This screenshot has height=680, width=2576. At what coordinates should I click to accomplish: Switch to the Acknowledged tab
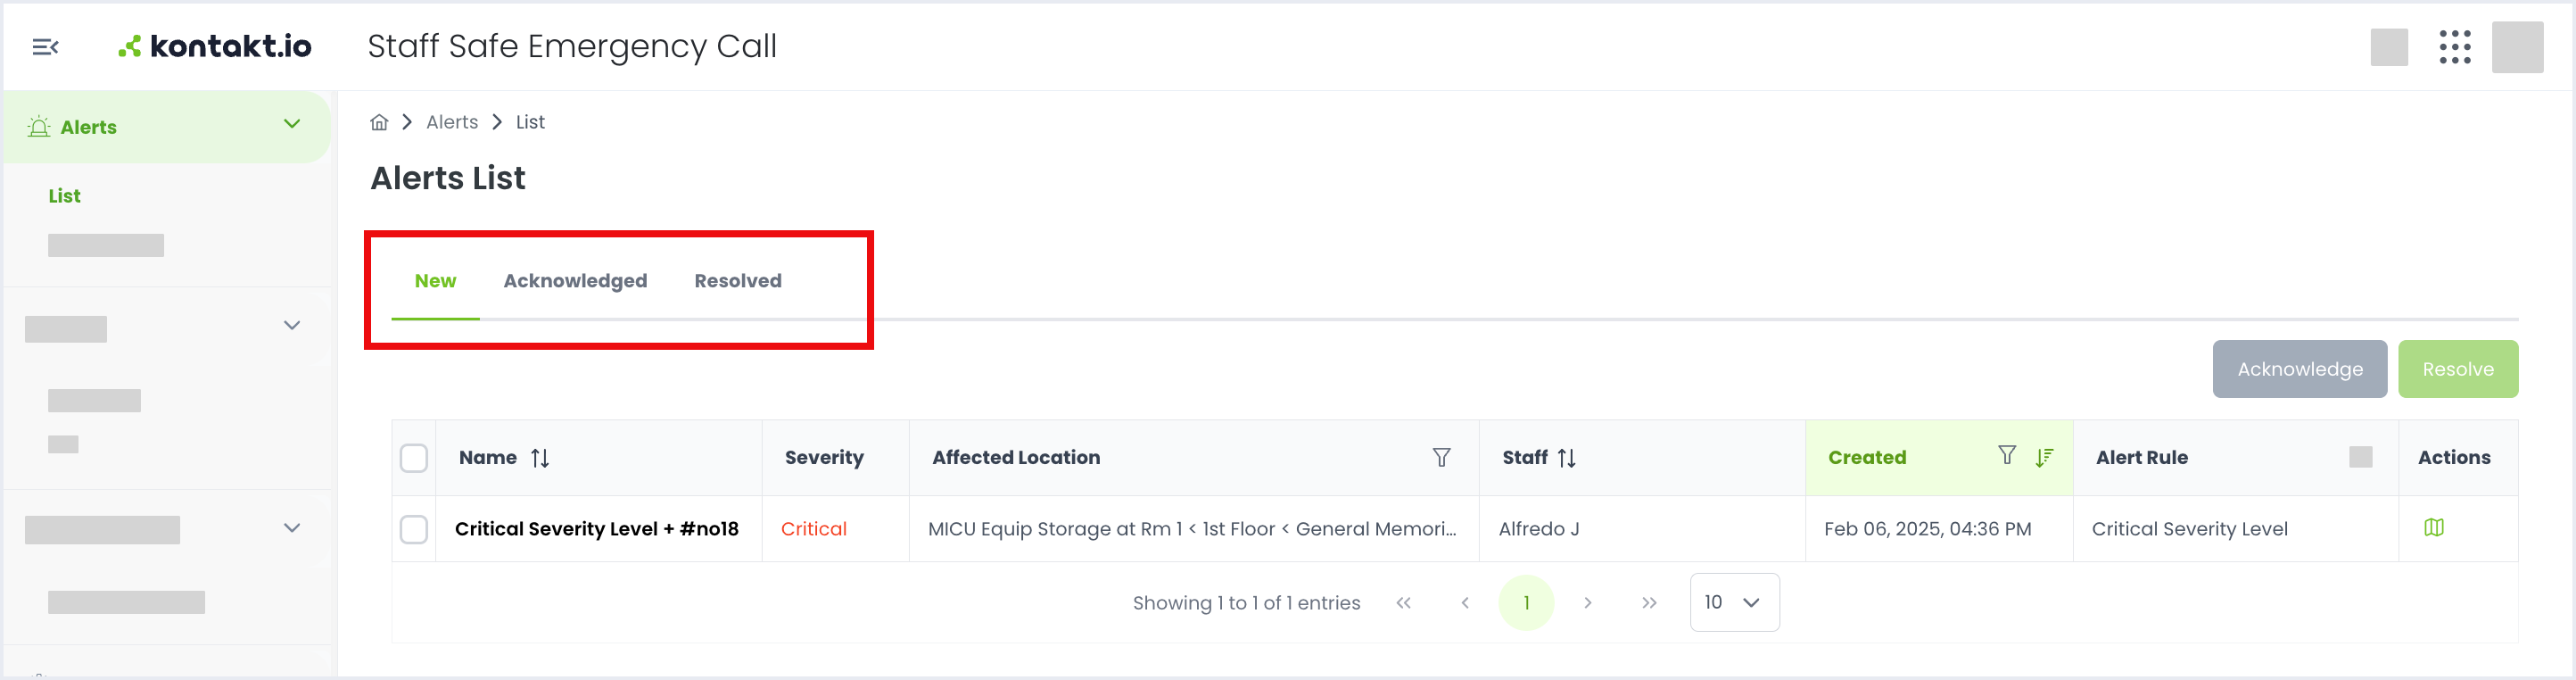point(575,281)
